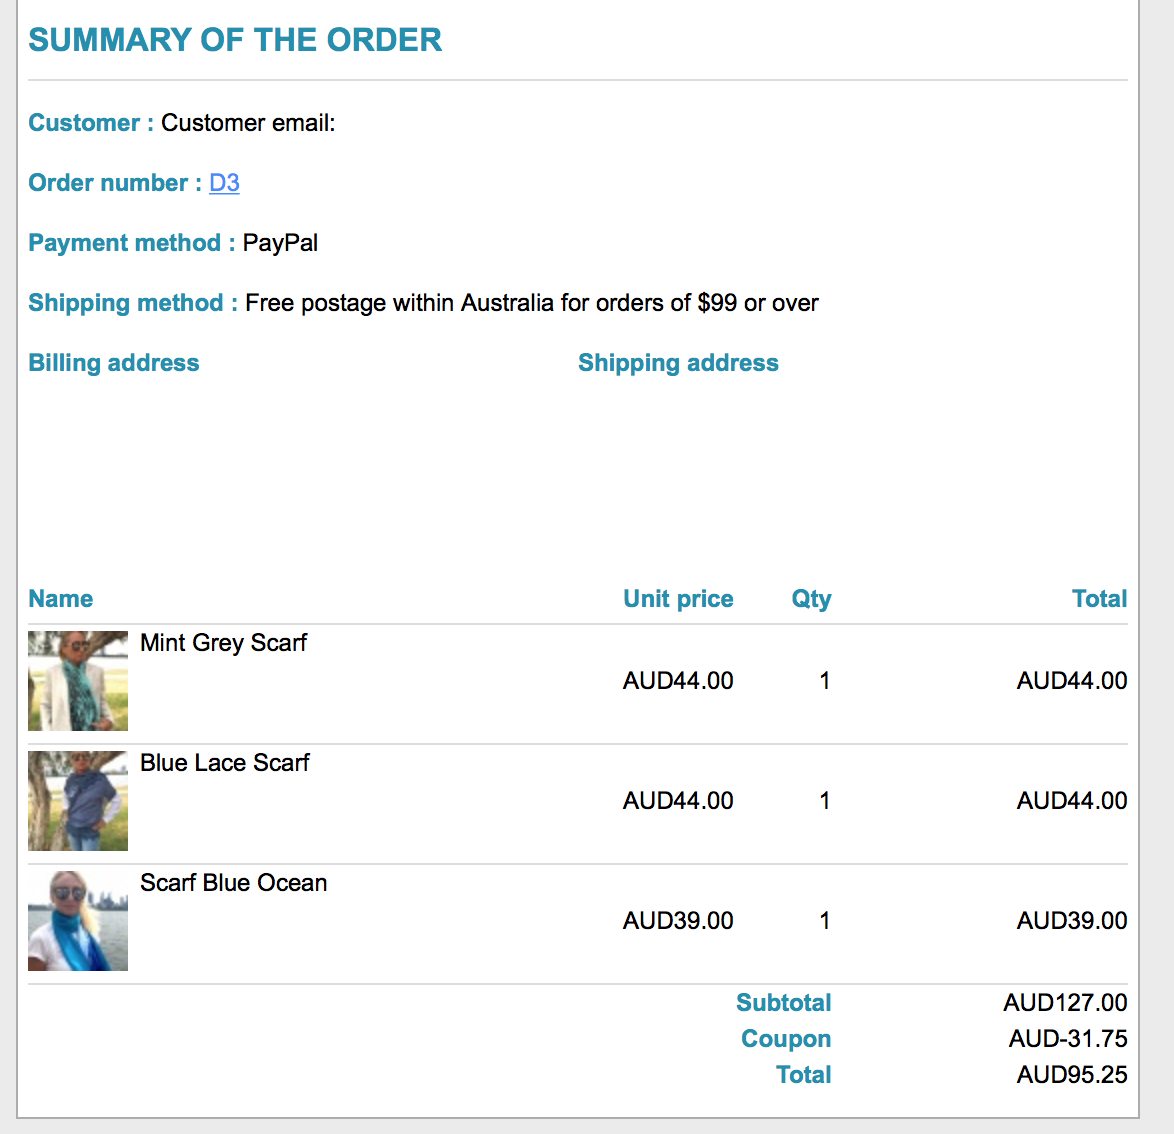
Task: Select the Scarf Blue Ocean thumbnail
Action: click(x=78, y=921)
